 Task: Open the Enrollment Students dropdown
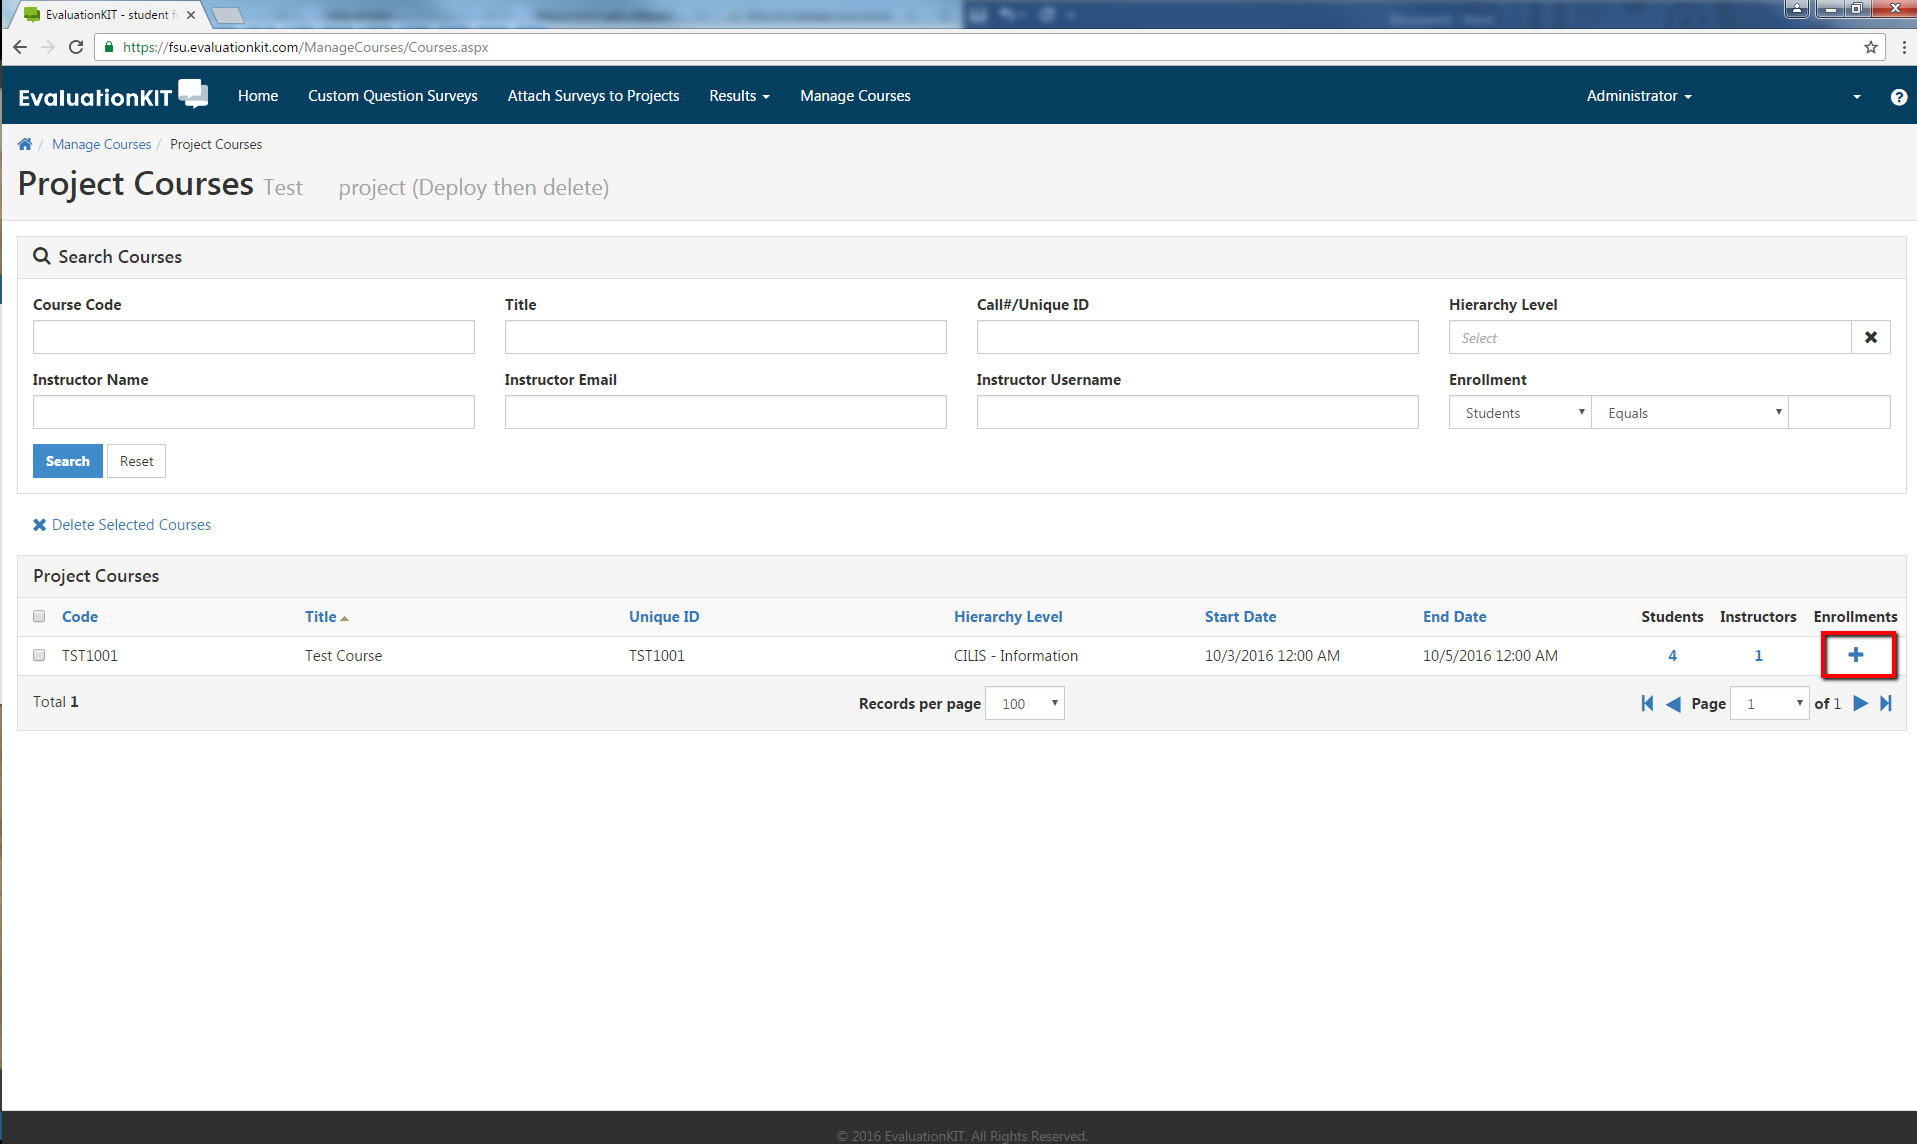[x=1520, y=413]
